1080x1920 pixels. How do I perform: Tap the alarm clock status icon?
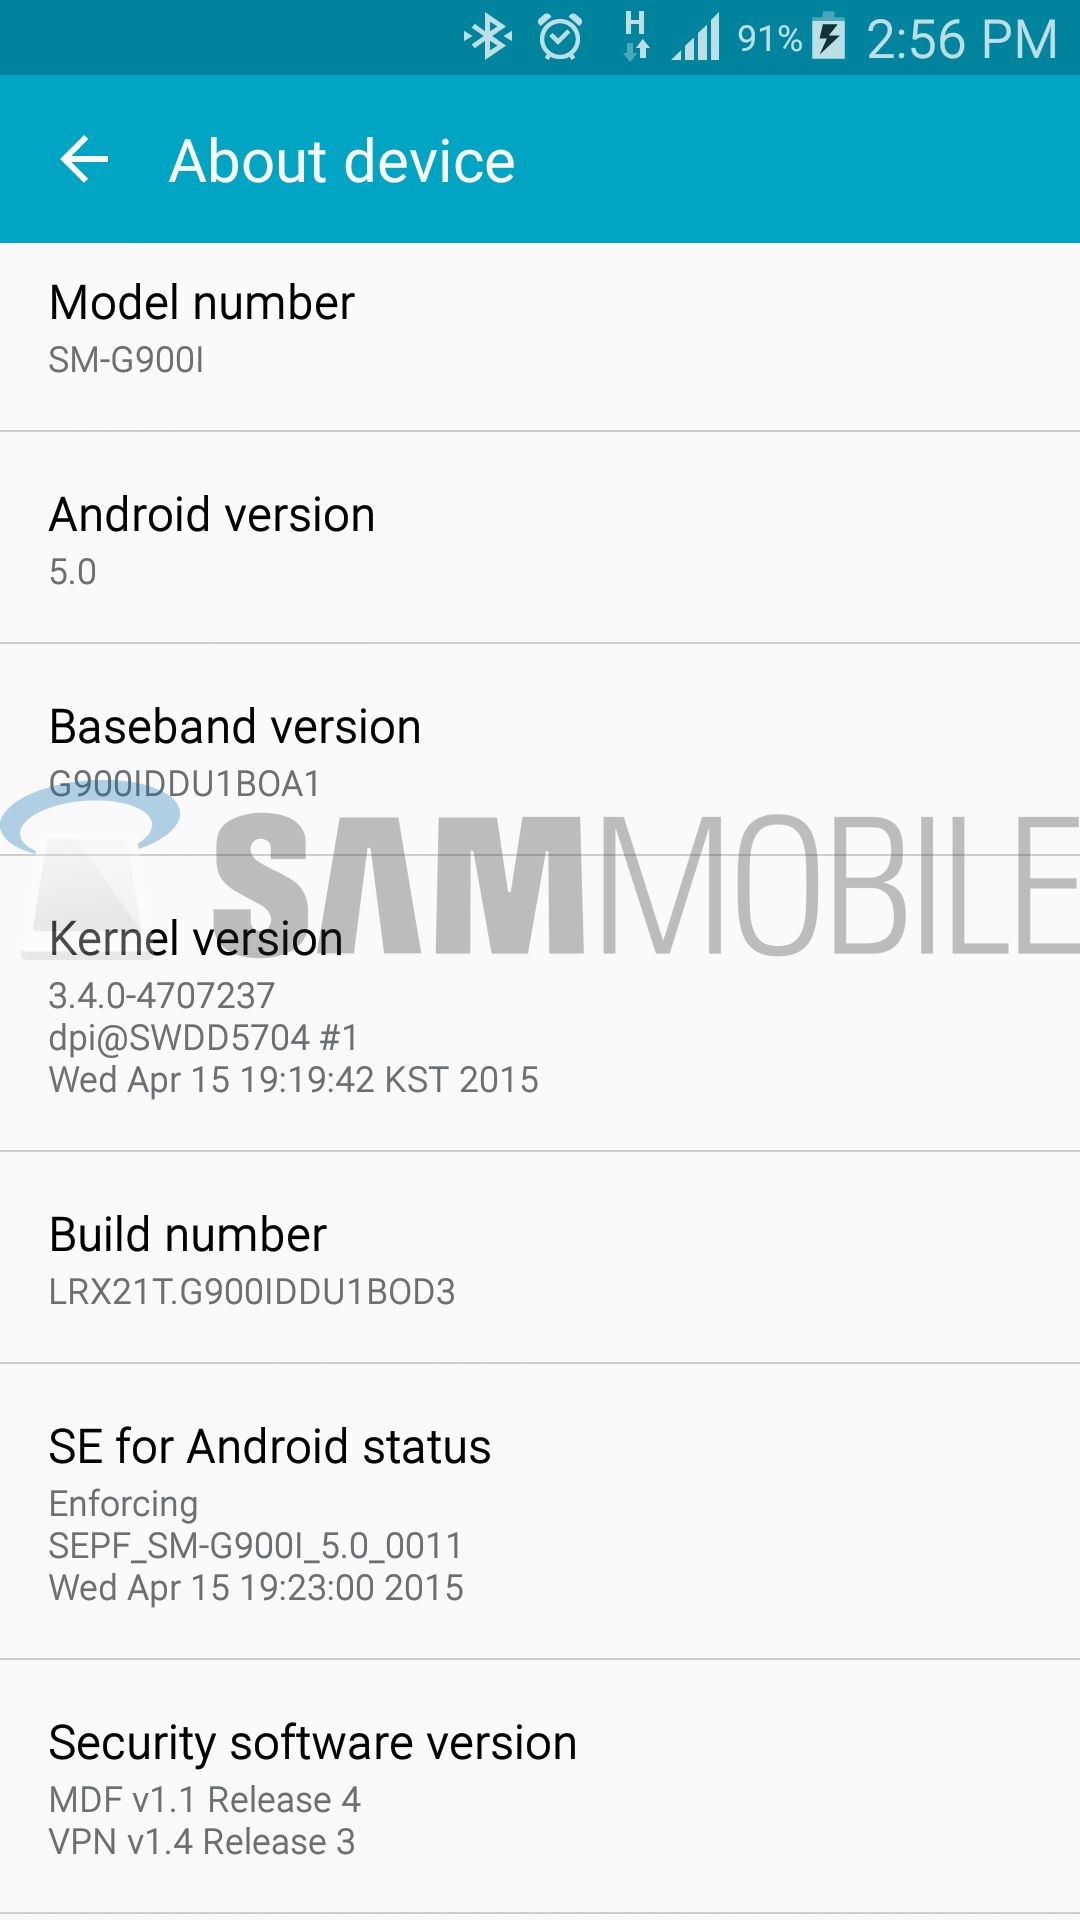[560, 38]
